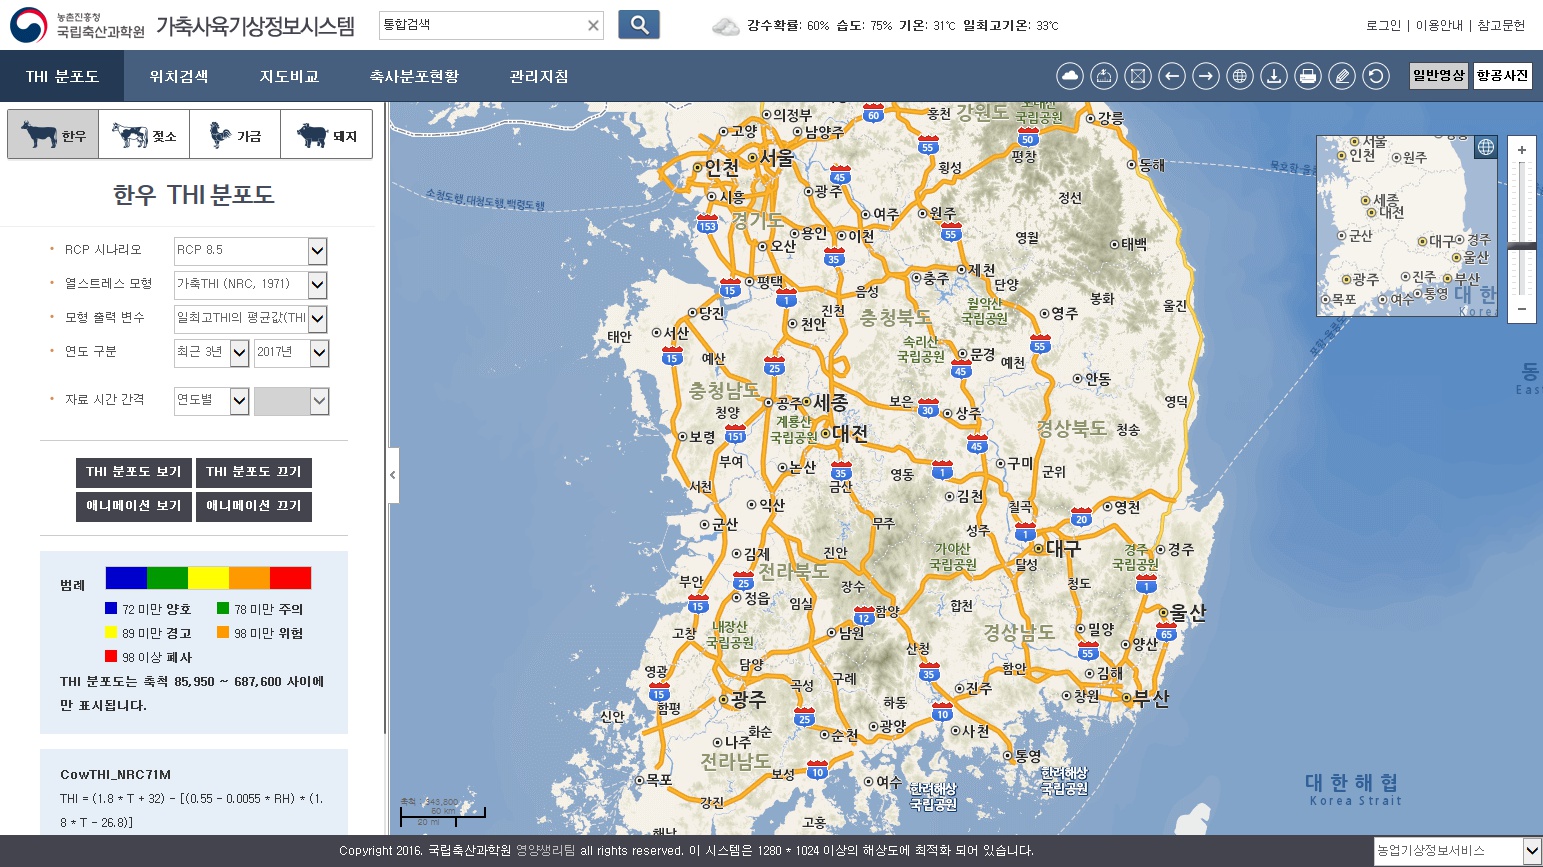Select the distance measurement ruler icon

tap(1104, 76)
